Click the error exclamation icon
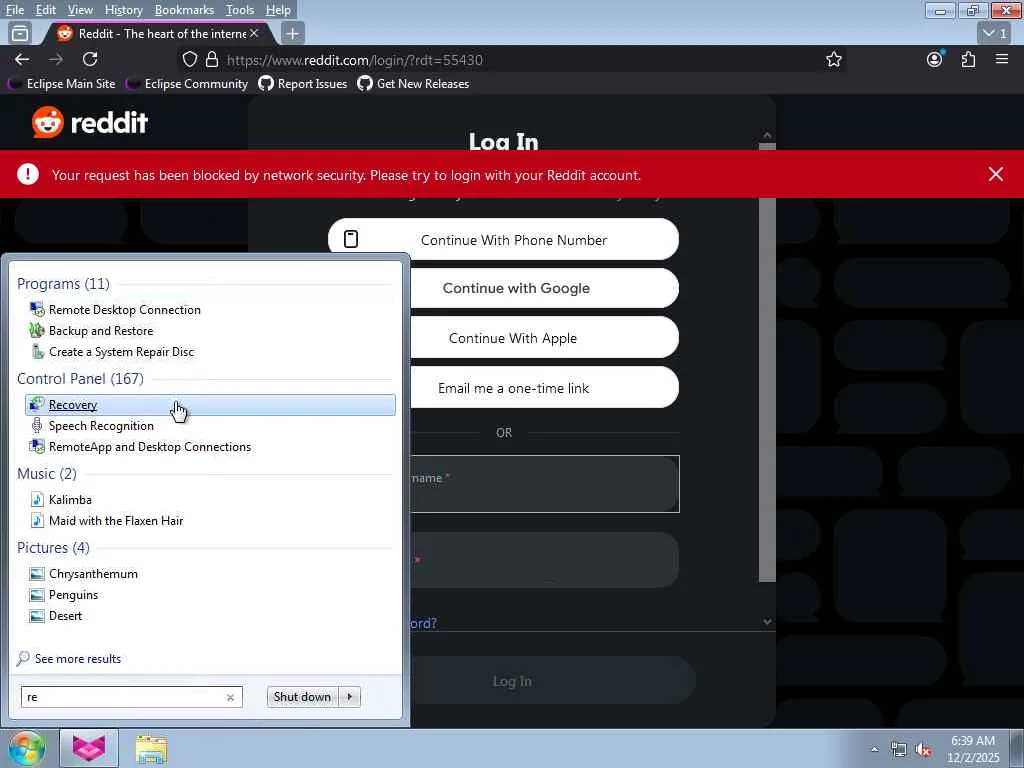1024x768 pixels. click(x=28, y=174)
